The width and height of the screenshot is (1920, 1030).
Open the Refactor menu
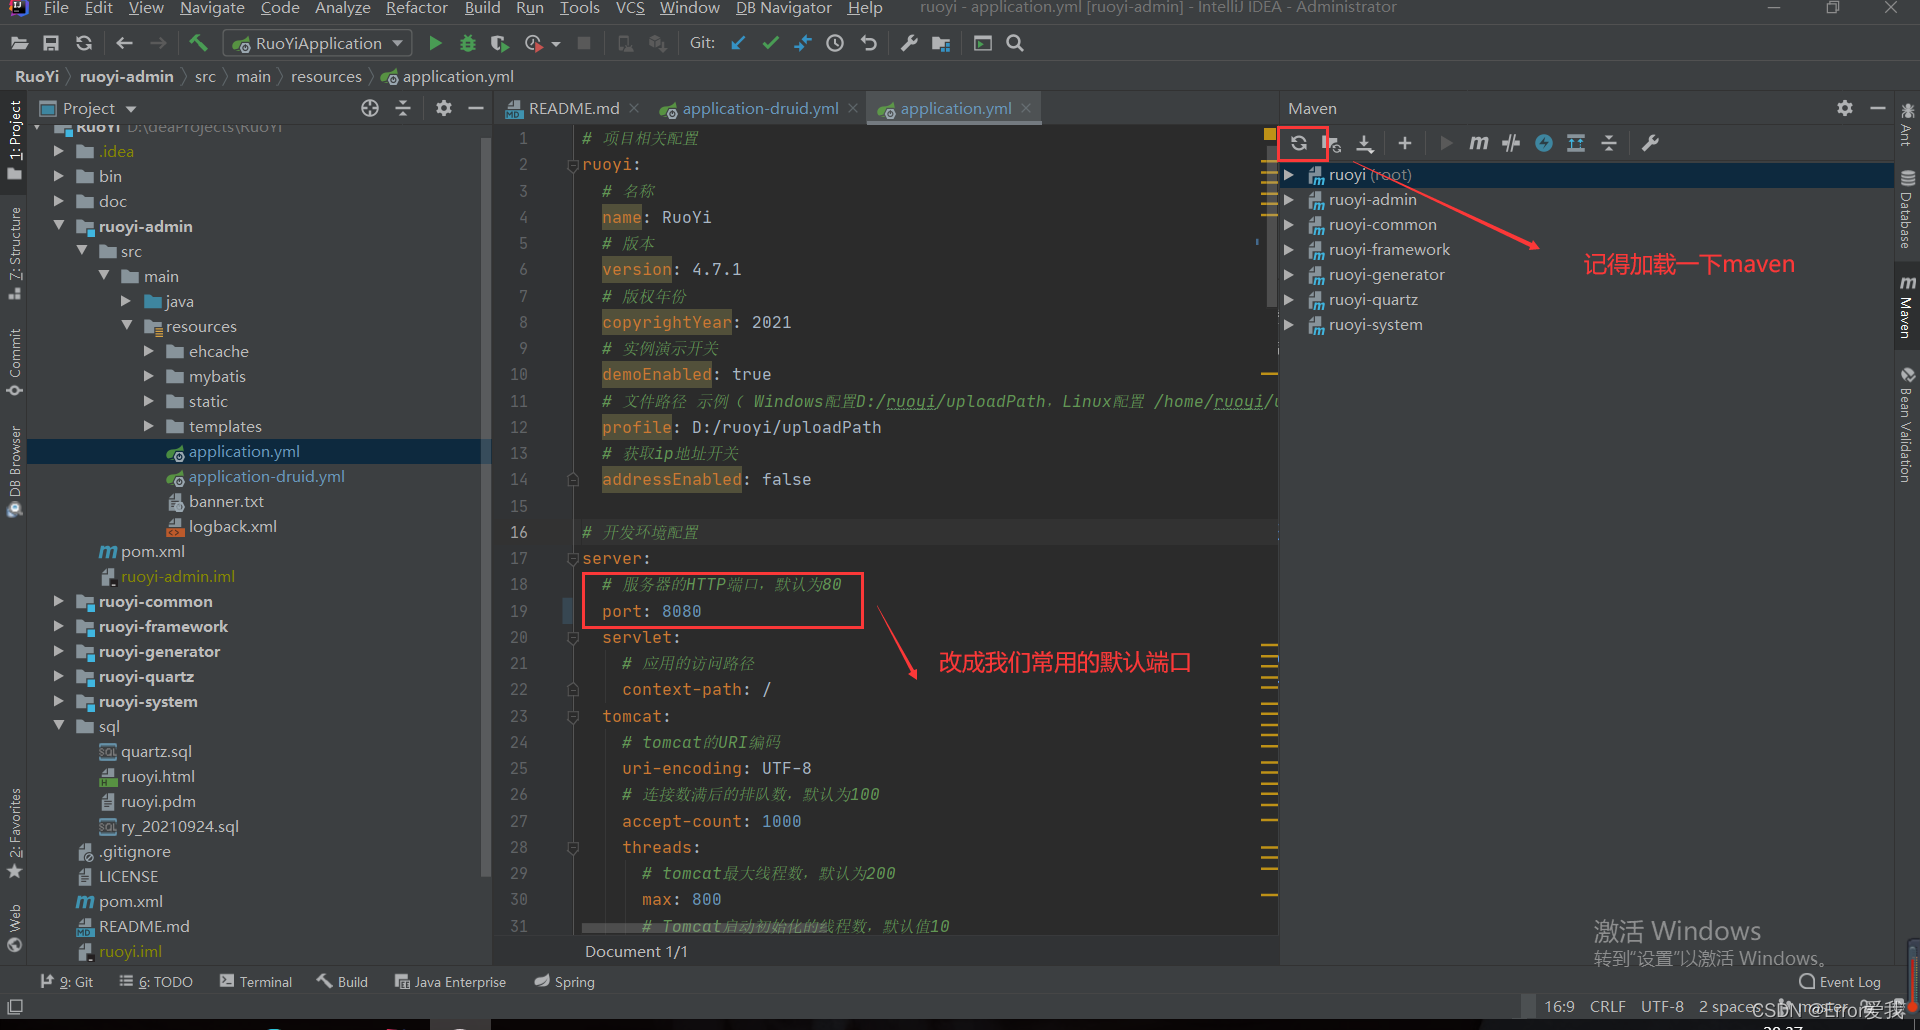416,8
